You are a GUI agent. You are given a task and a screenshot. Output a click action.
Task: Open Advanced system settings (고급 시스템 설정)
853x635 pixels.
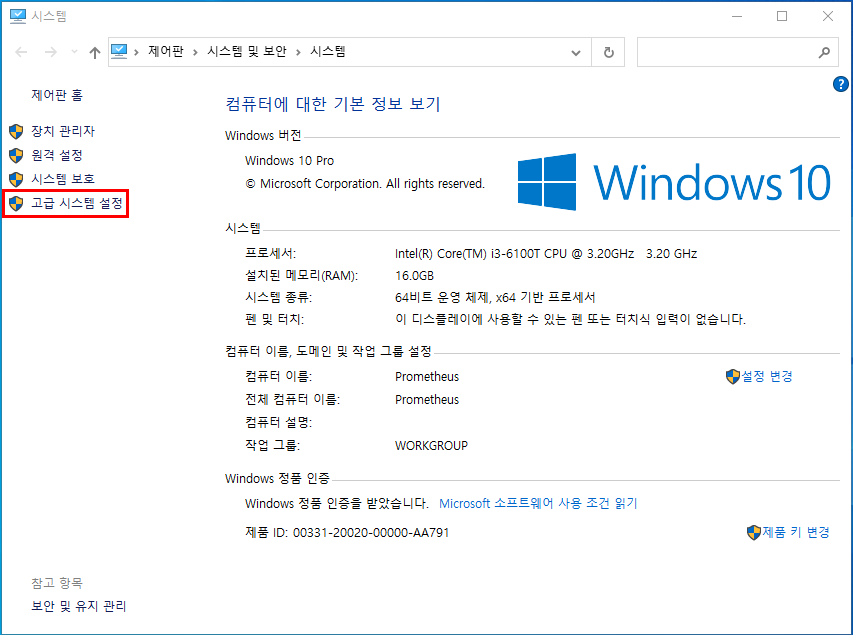point(77,203)
